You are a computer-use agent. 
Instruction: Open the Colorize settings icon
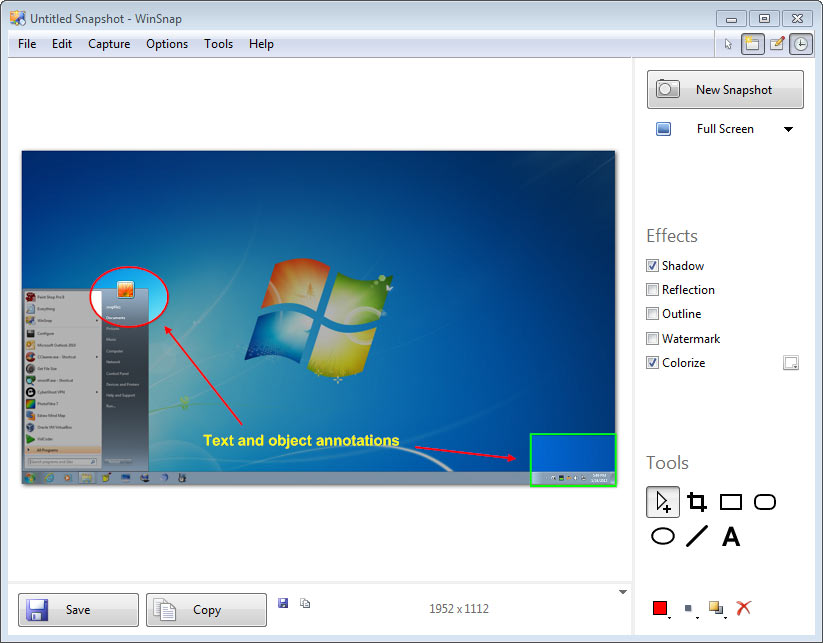[x=790, y=363]
